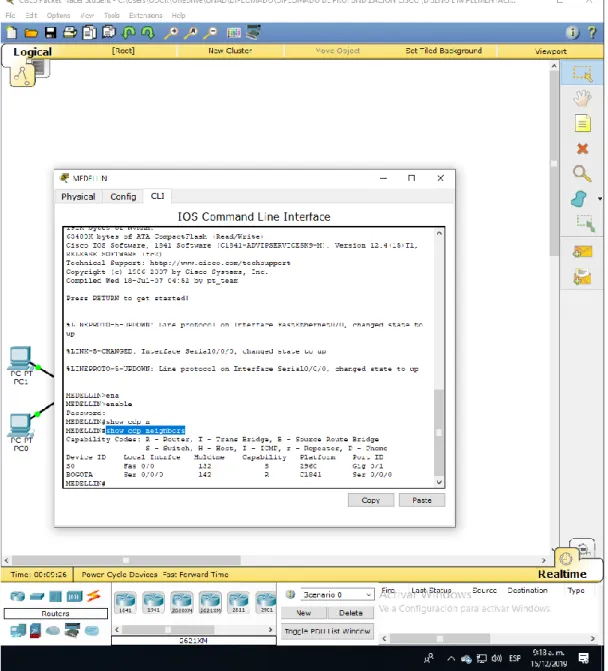Click the Add Simple PDU envelope icon

pos(582,252)
